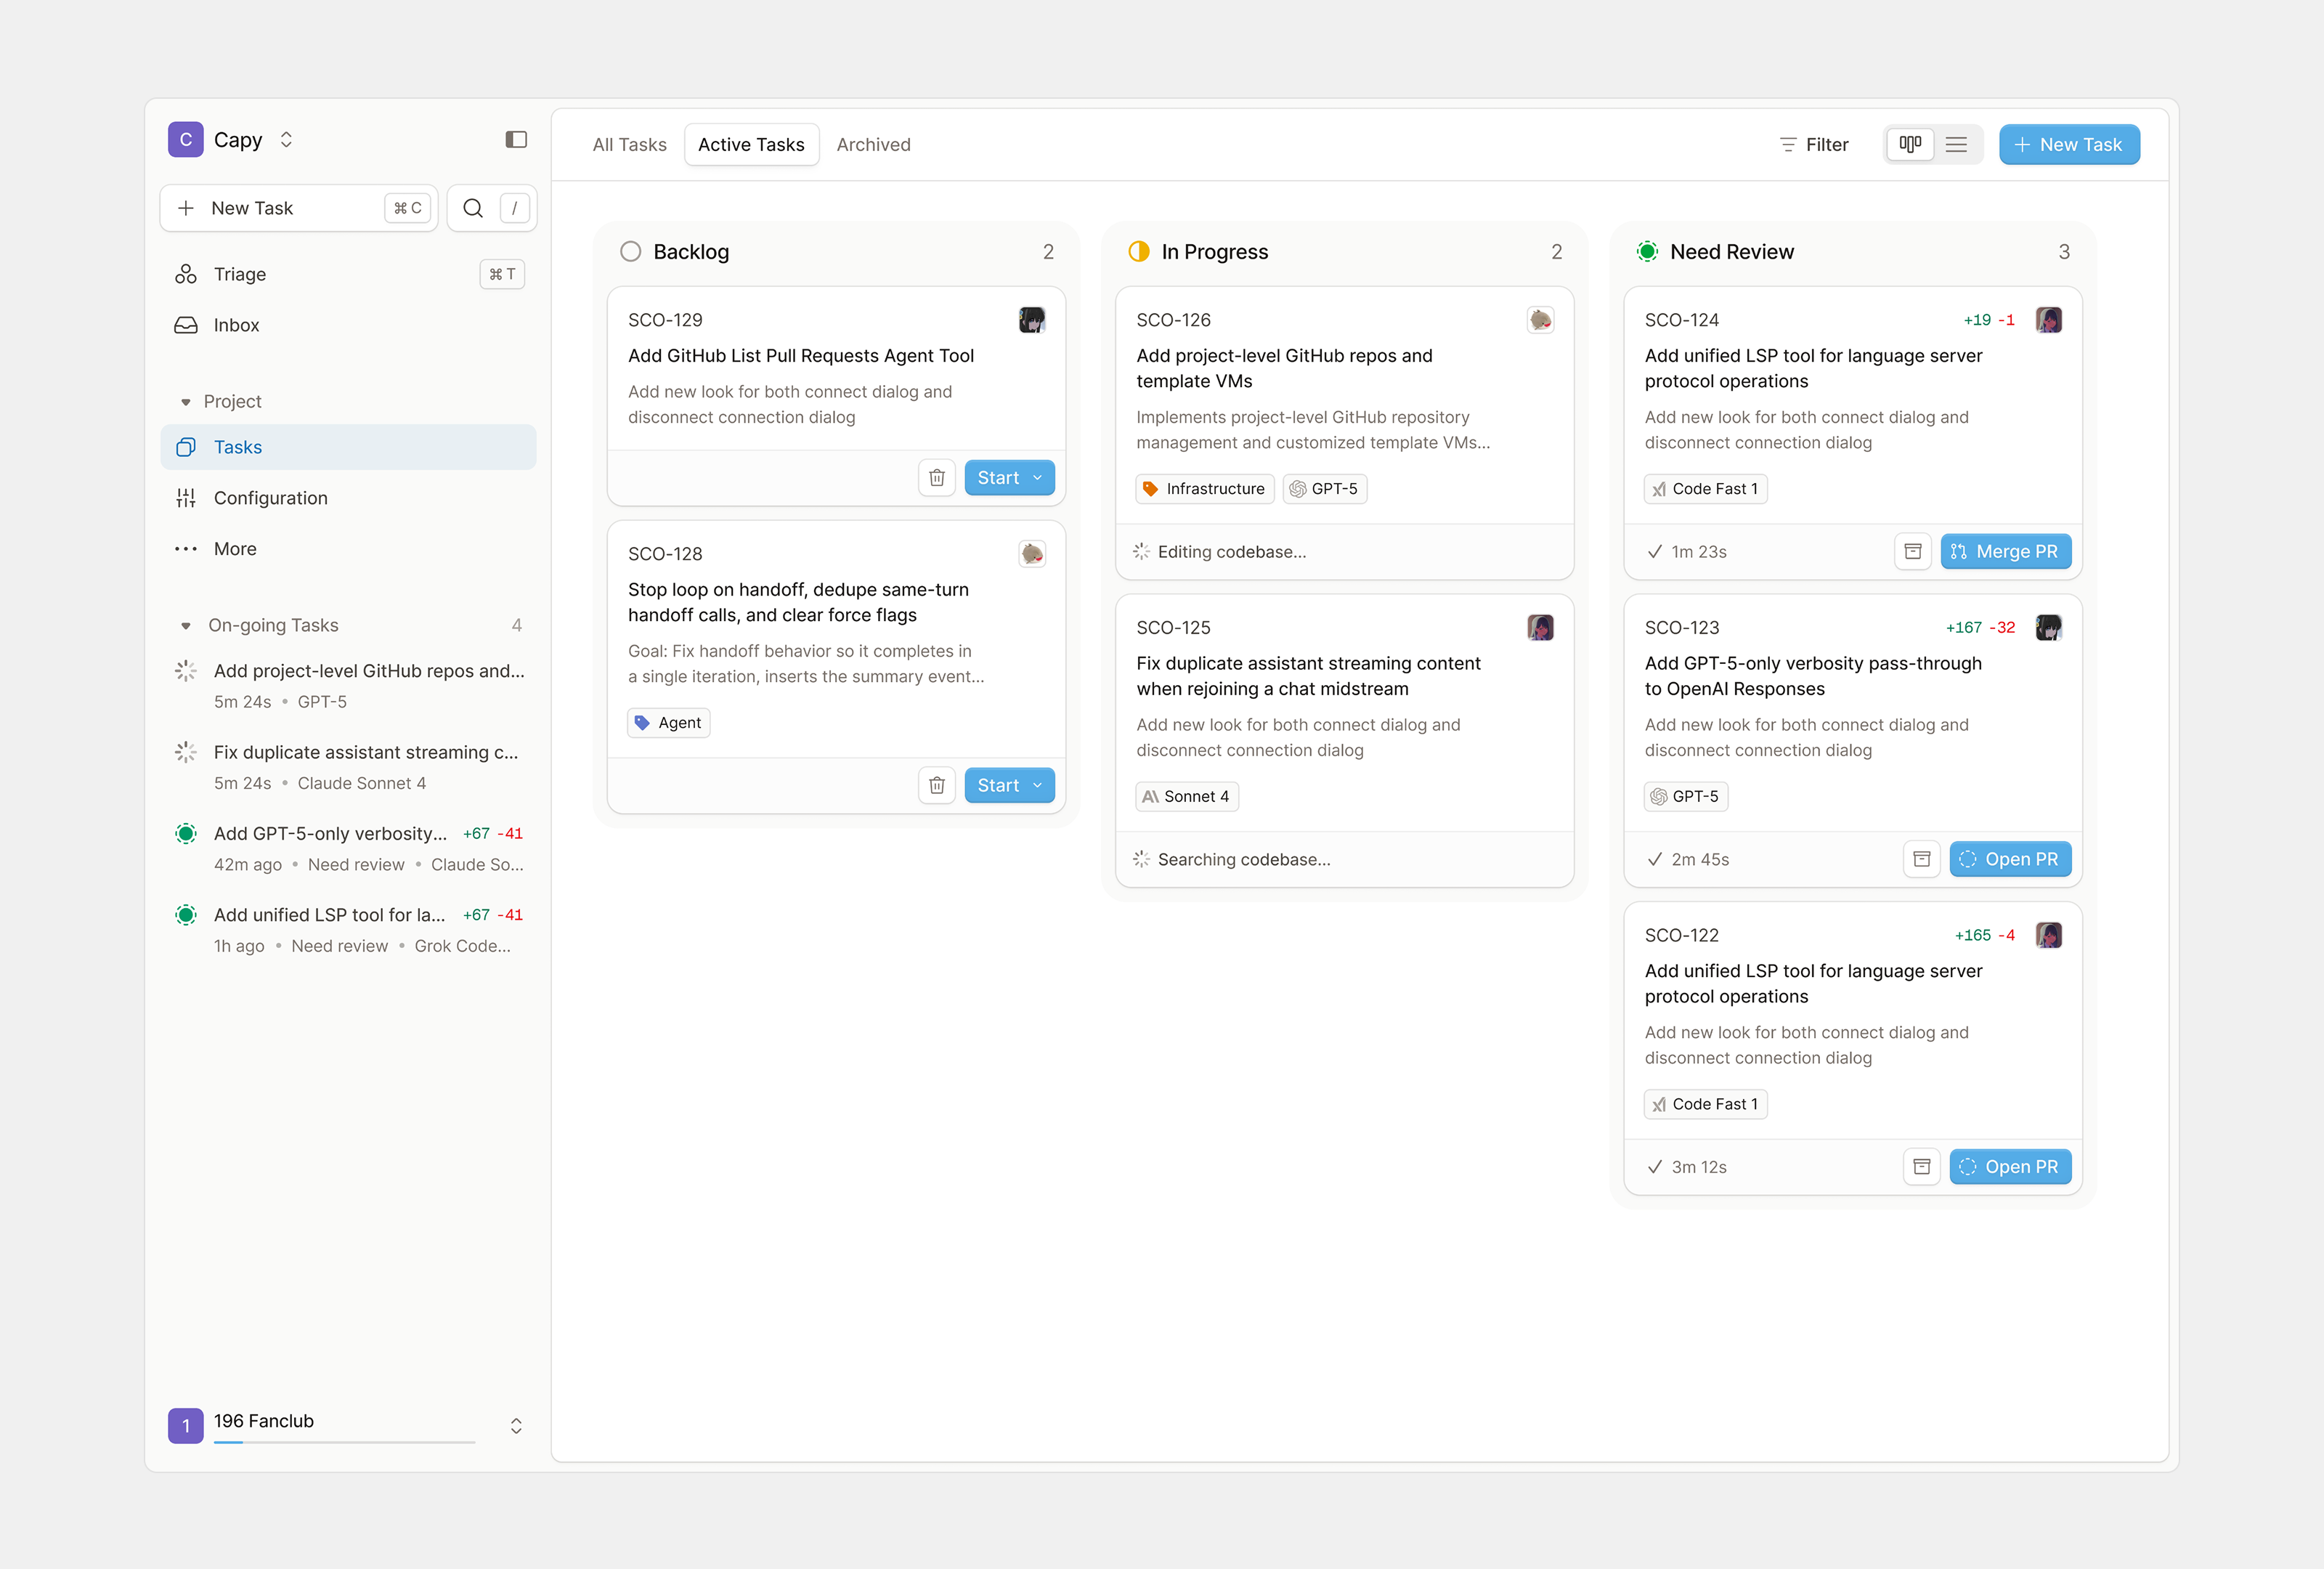Archive task SCO-124 with archive icon
Viewport: 2324px width, 1569px height.
point(1912,552)
